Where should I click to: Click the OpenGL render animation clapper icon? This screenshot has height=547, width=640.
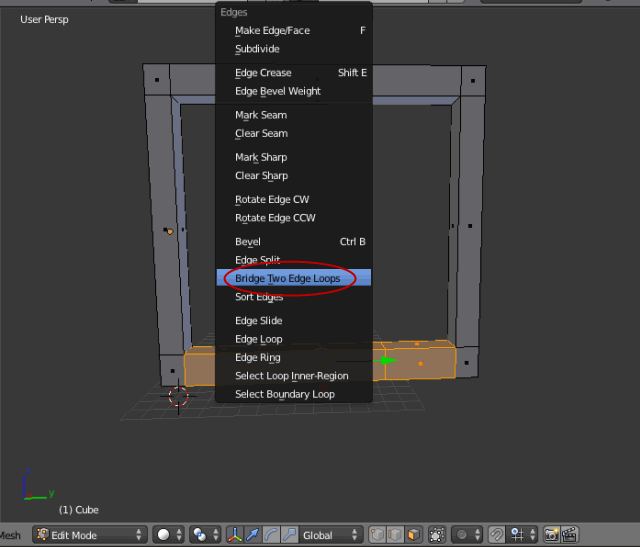pos(570,535)
